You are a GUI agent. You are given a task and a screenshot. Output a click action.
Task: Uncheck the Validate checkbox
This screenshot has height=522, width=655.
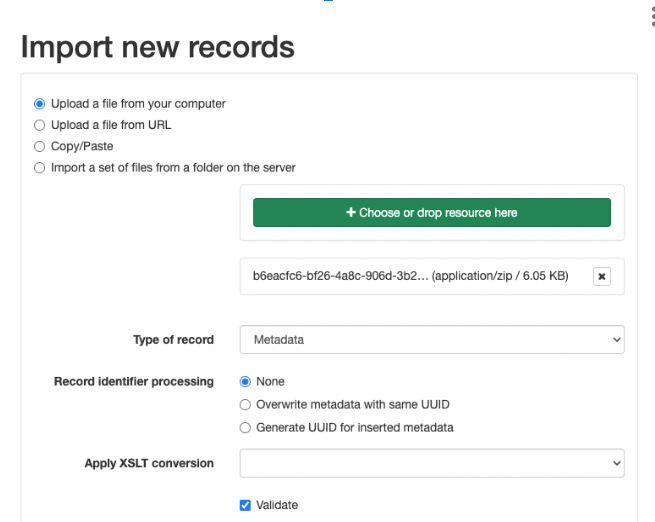(245, 505)
